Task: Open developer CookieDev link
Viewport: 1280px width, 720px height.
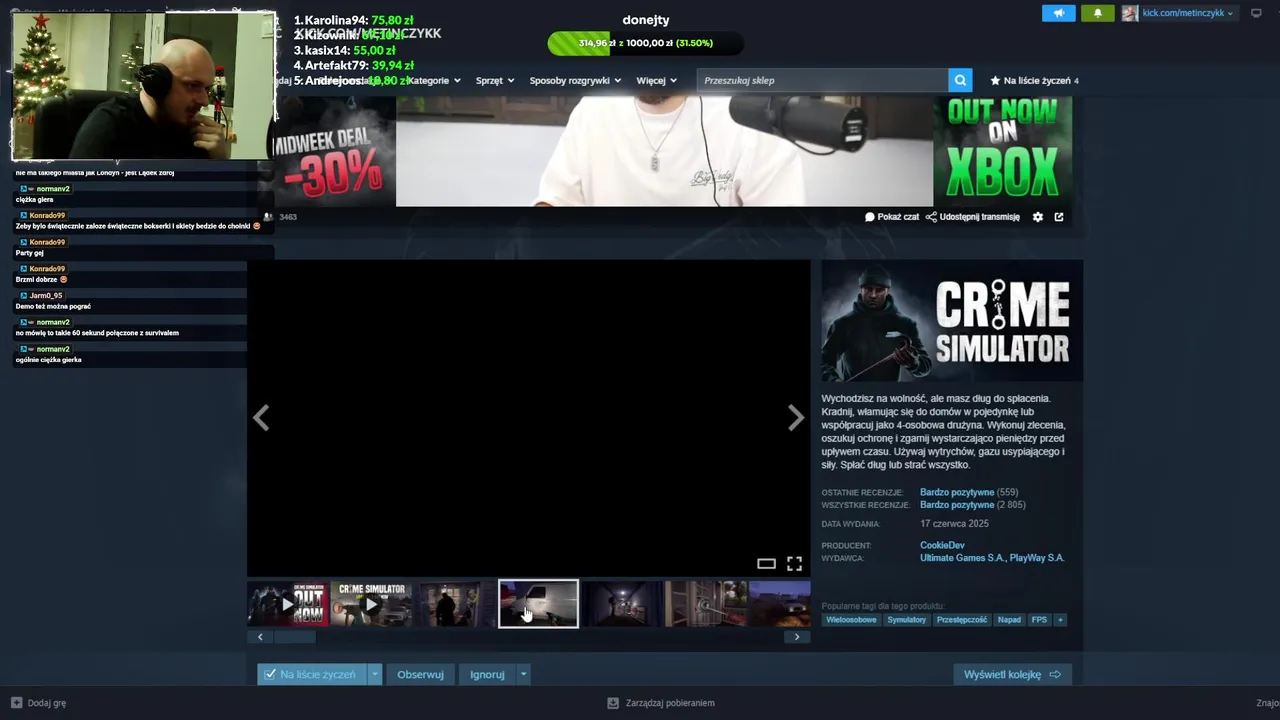Action: pos(942,546)
